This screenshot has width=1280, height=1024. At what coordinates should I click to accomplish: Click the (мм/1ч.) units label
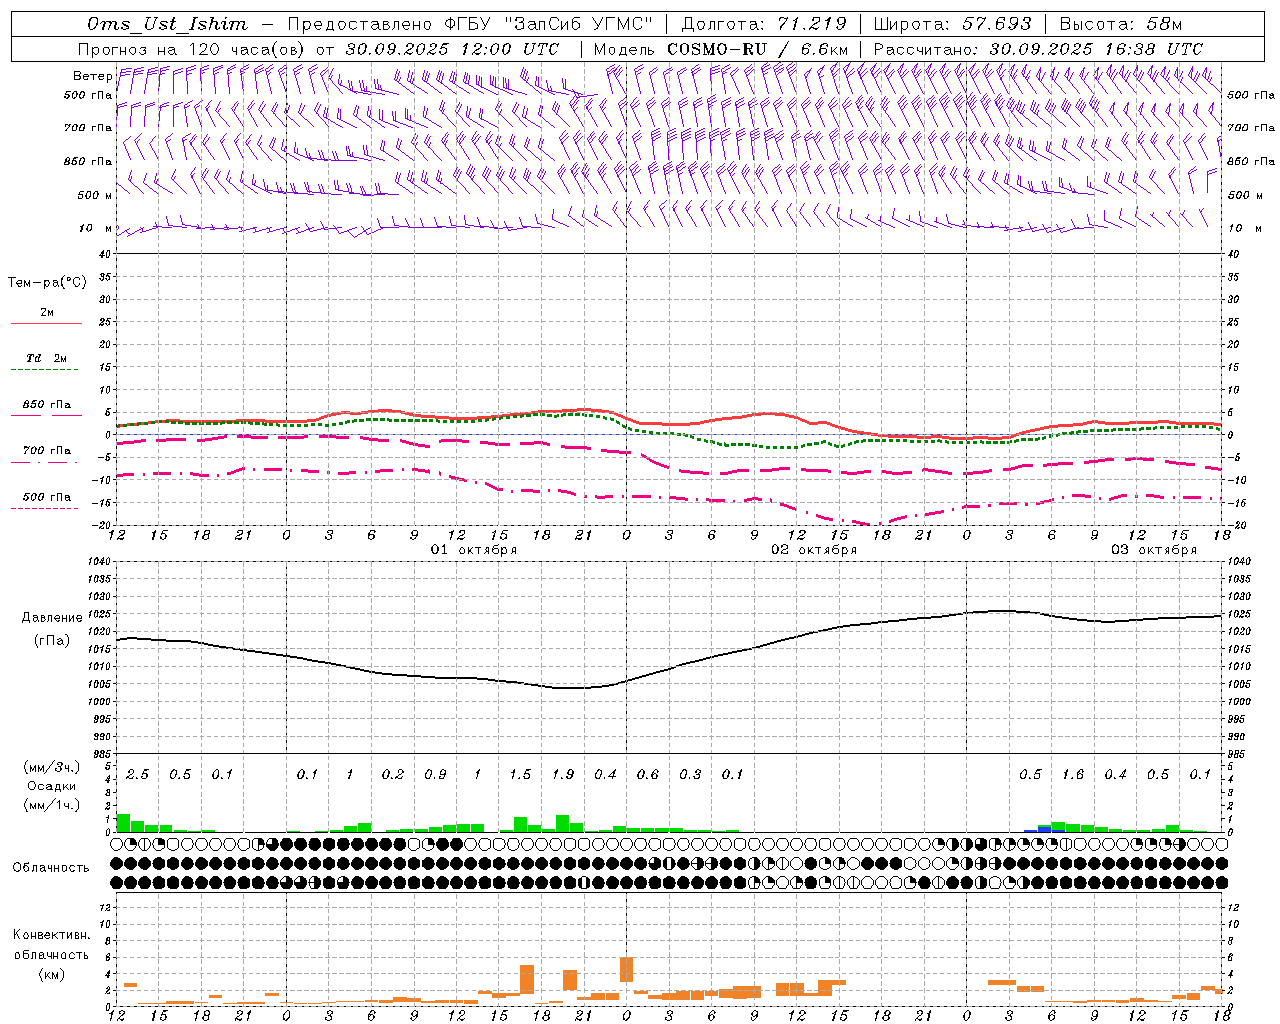click(x=51, y=805)
